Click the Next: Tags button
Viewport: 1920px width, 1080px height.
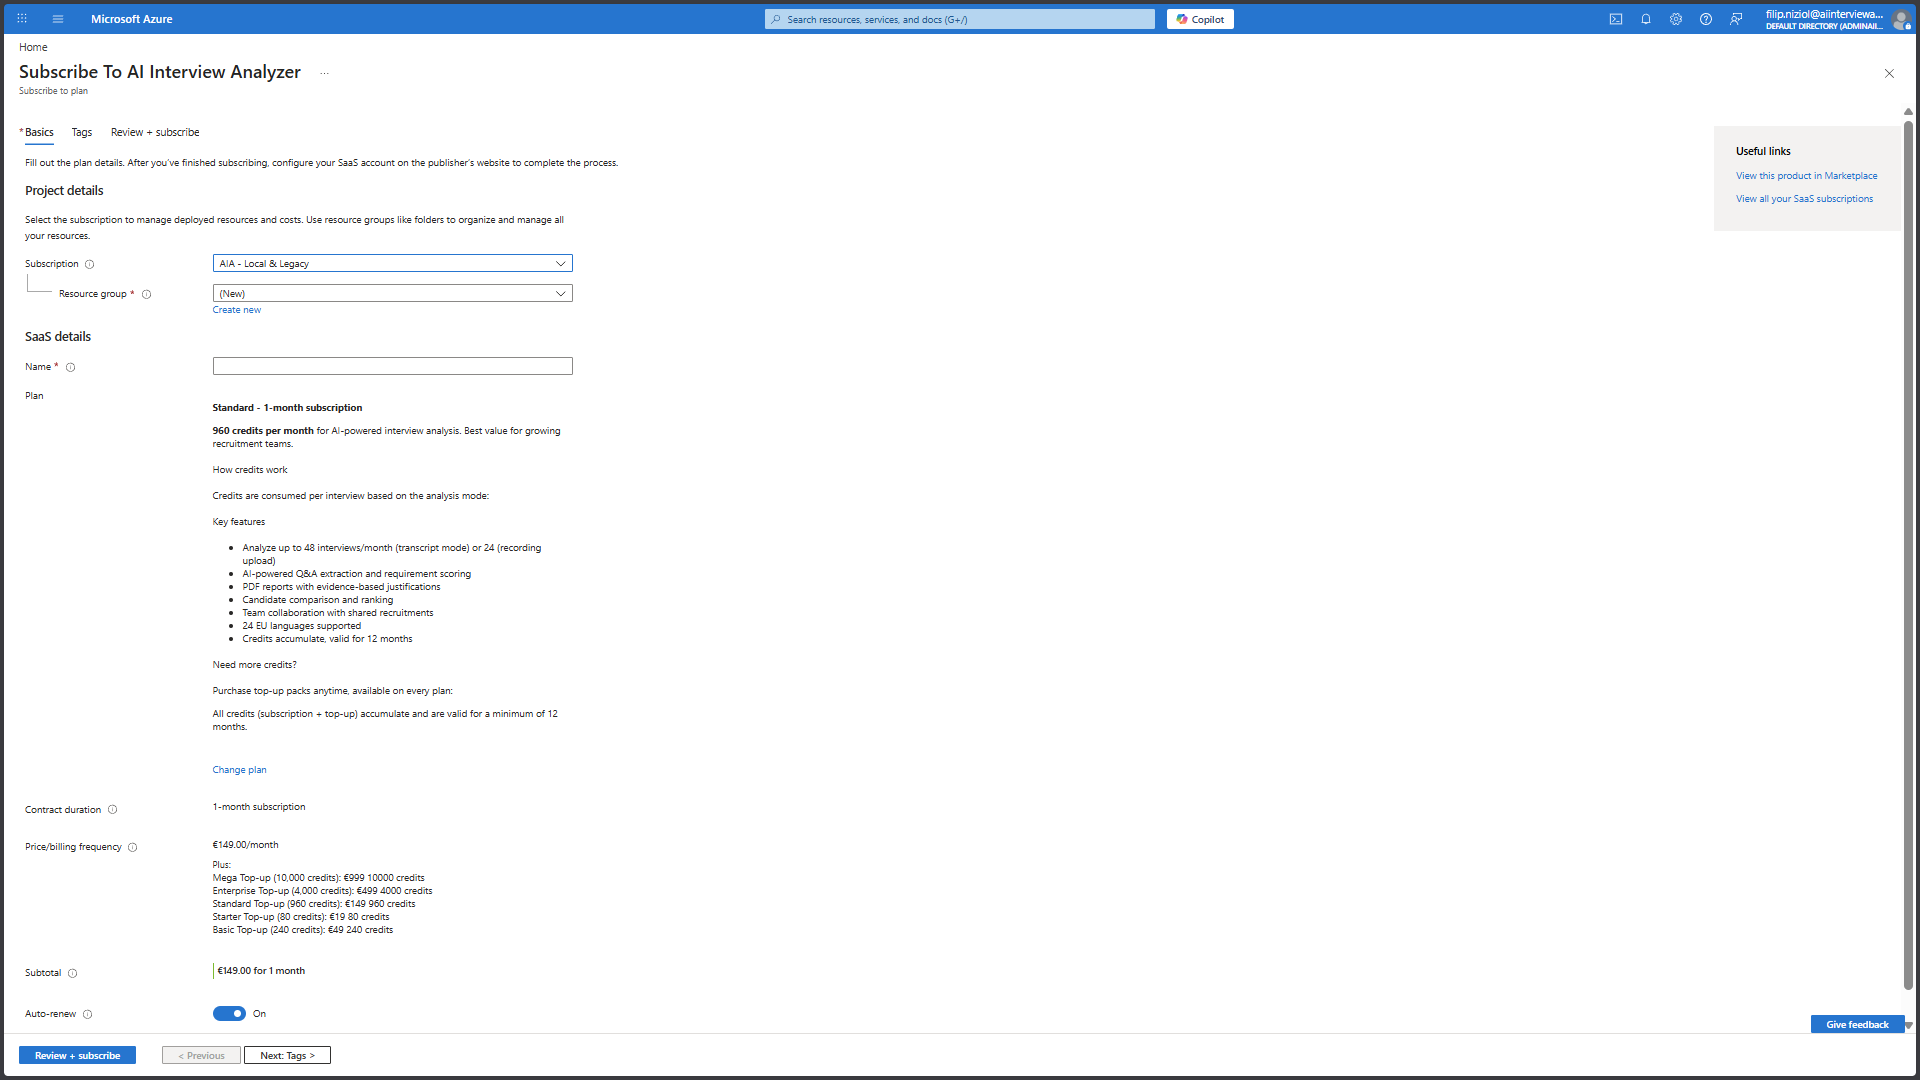pyautogui.click(x=287, y=1055)
